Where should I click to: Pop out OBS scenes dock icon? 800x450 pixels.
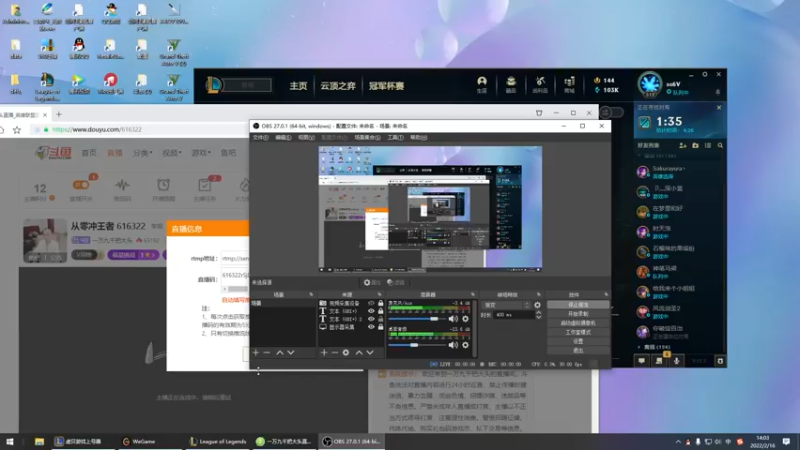pyautogui.click(x=311, y=294)
